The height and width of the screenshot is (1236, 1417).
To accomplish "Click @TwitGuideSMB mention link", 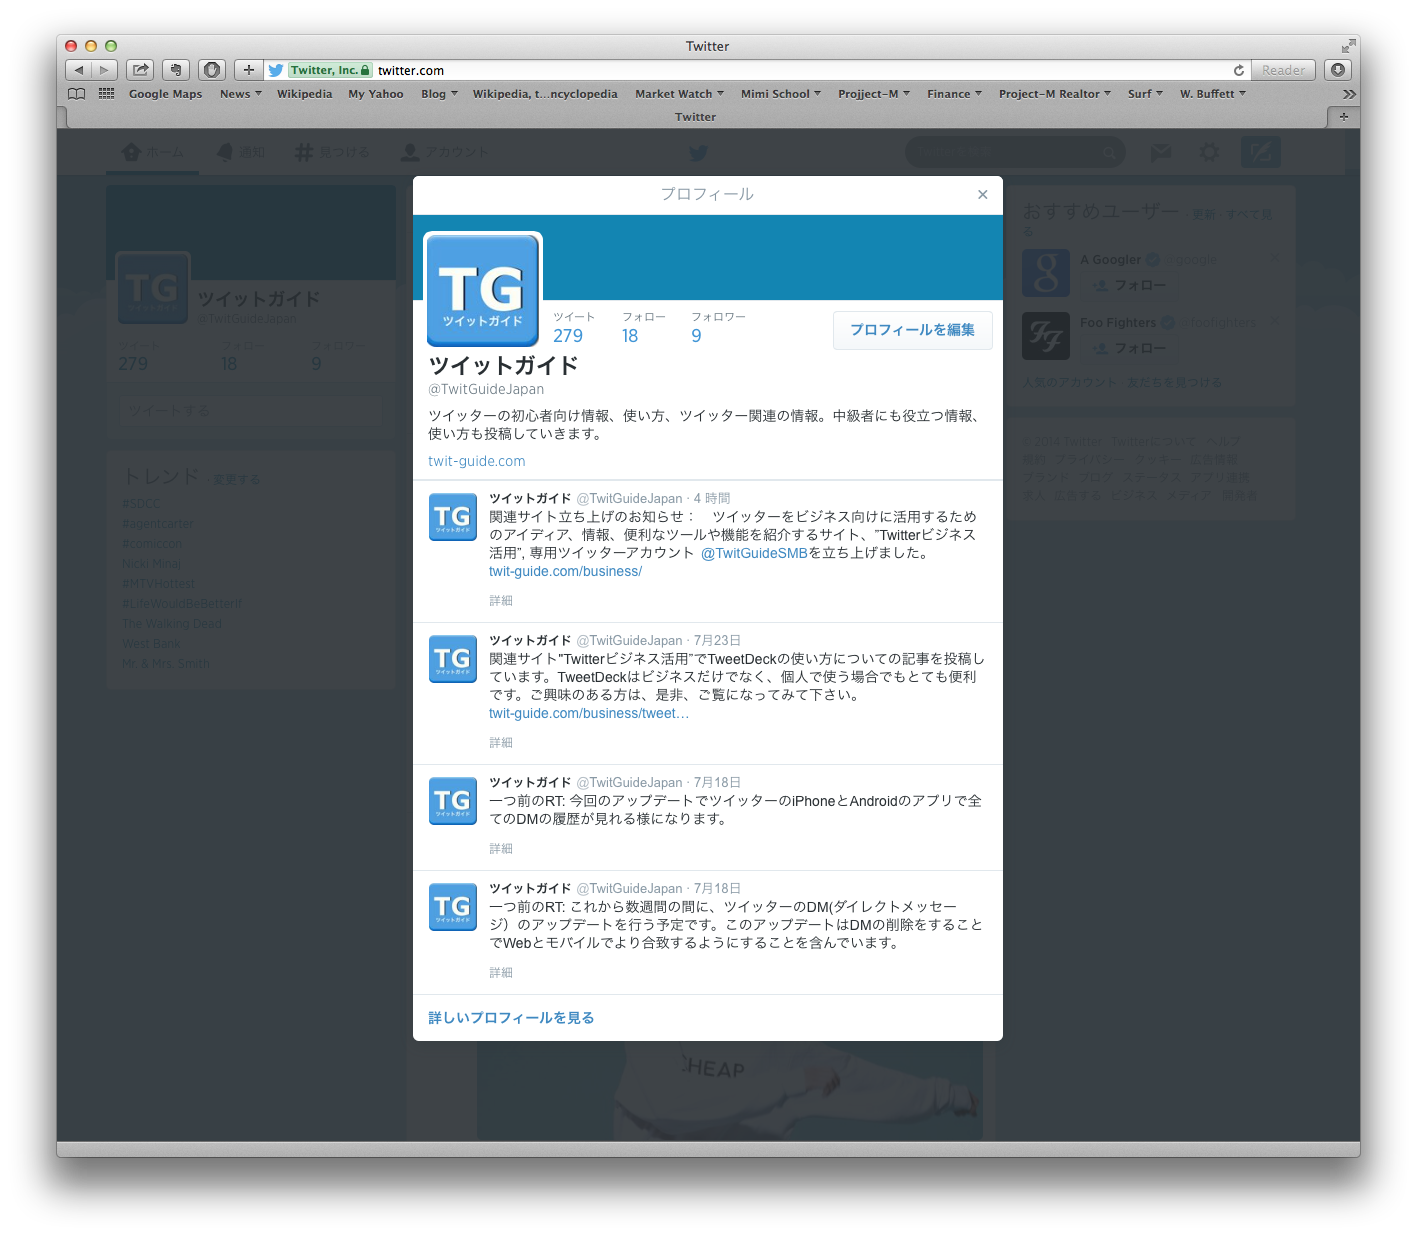I will click(x=754, y=553).
